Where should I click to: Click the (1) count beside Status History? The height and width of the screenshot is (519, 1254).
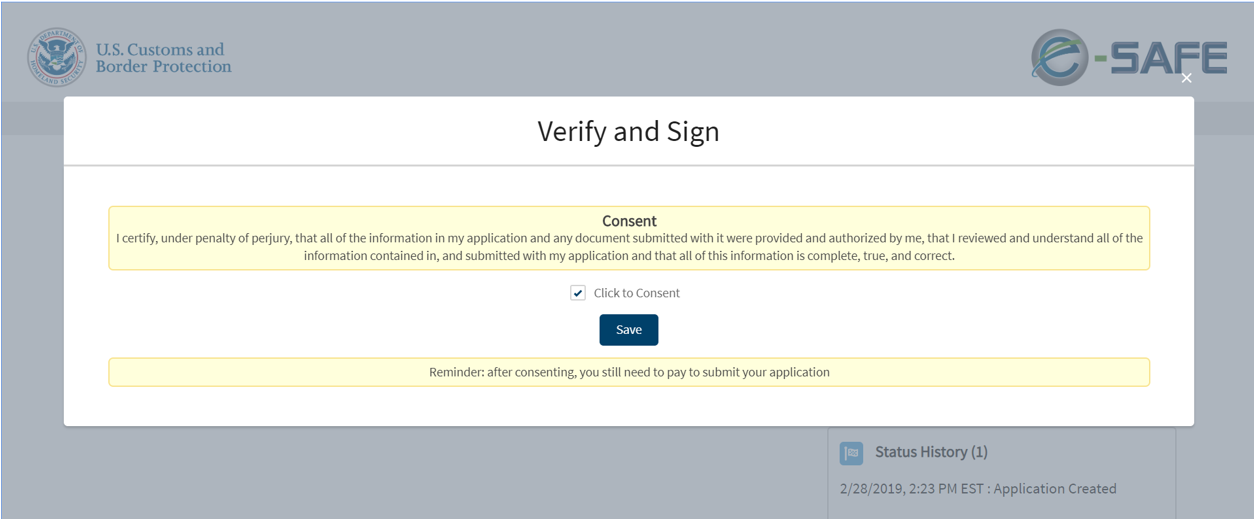pyautogui.click(x=978, y=452)
